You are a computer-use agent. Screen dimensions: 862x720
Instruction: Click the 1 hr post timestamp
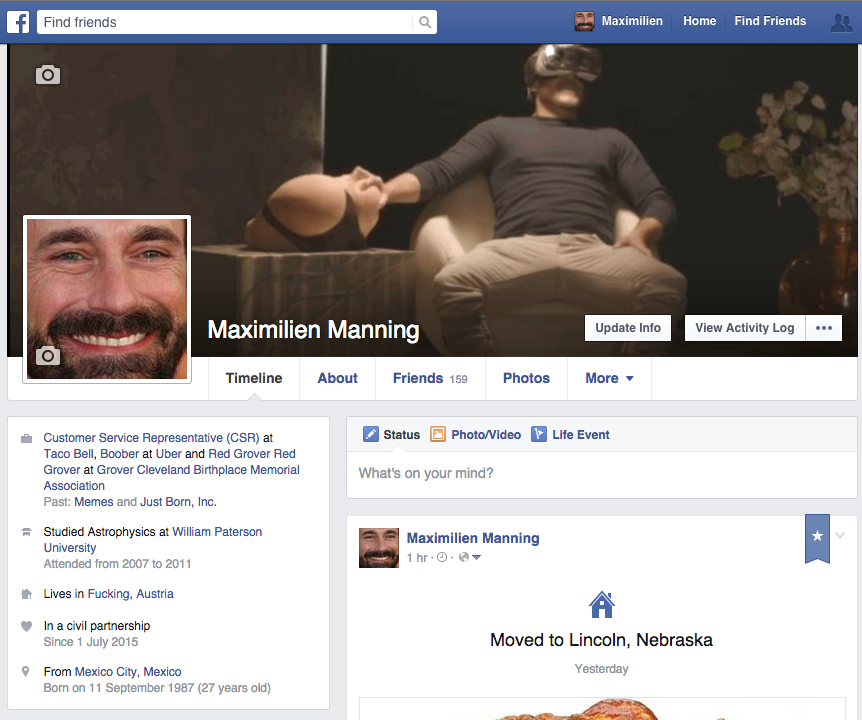(x=417, y=557)
